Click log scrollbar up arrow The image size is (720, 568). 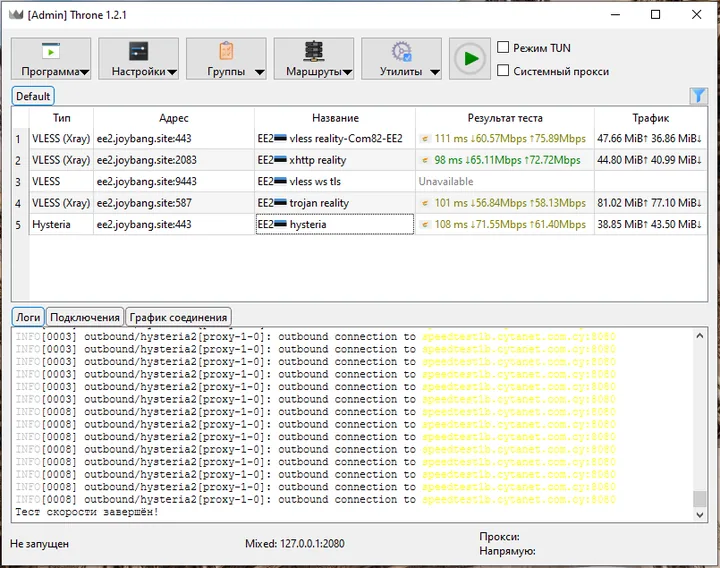pyautogui.click(x=699, y=336)
